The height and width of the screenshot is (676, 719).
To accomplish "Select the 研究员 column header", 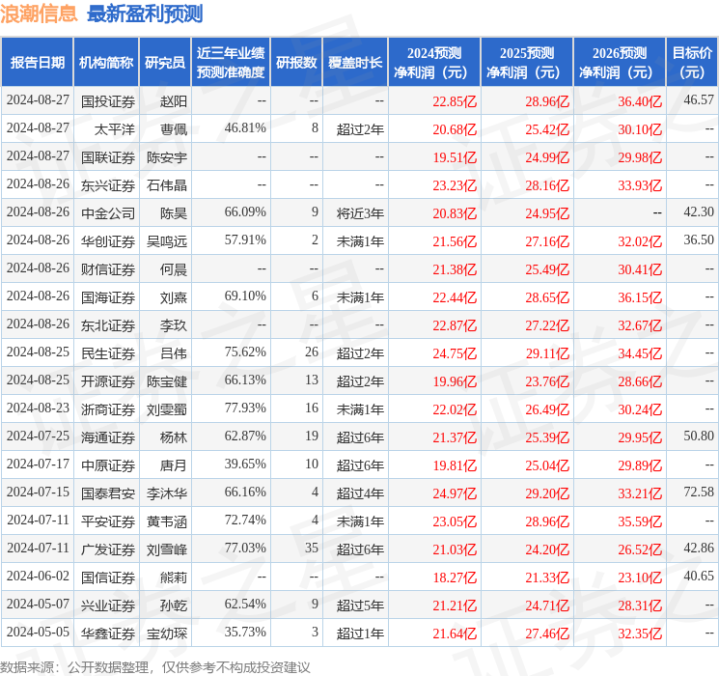I will (x=165, y=62).
